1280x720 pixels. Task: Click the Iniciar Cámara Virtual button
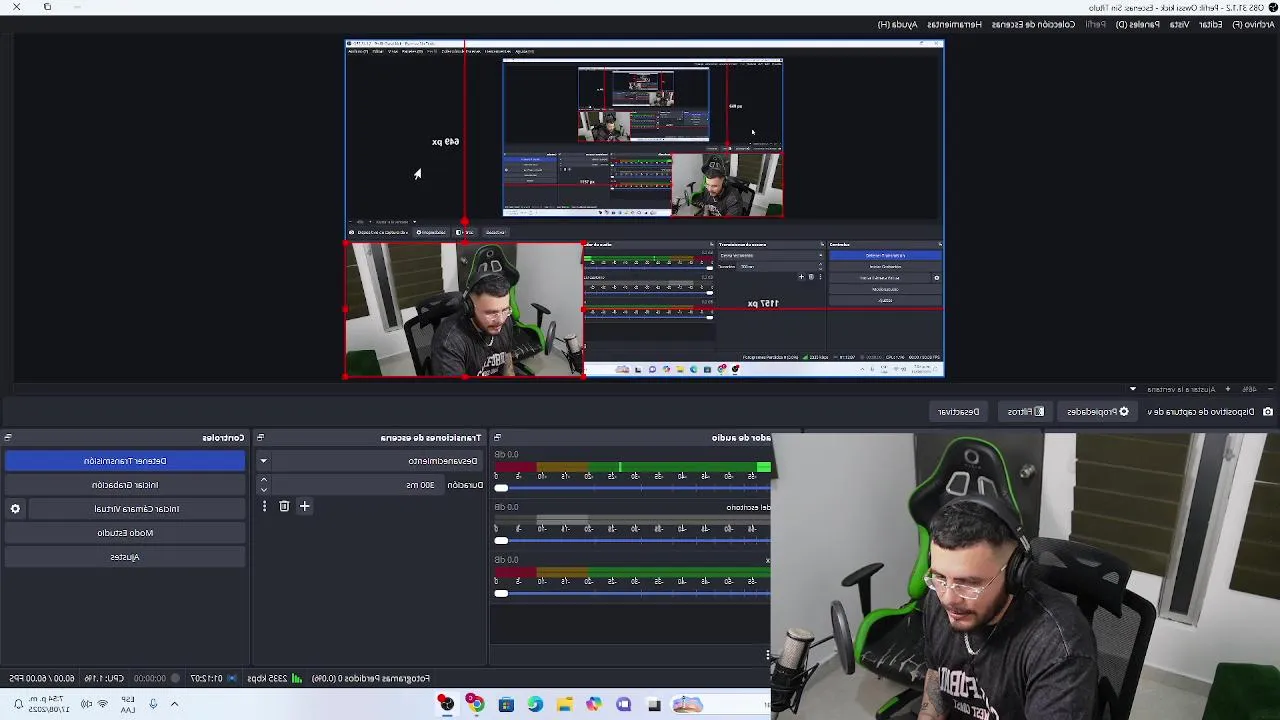pos(137,509)
